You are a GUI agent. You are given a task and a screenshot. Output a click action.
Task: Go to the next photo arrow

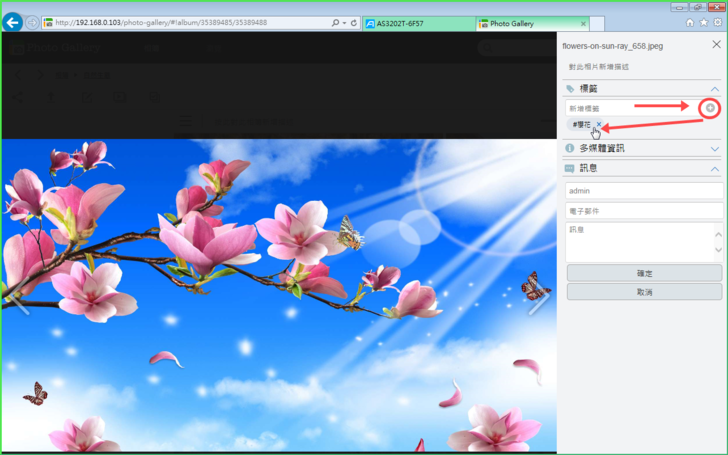(538, 301)
